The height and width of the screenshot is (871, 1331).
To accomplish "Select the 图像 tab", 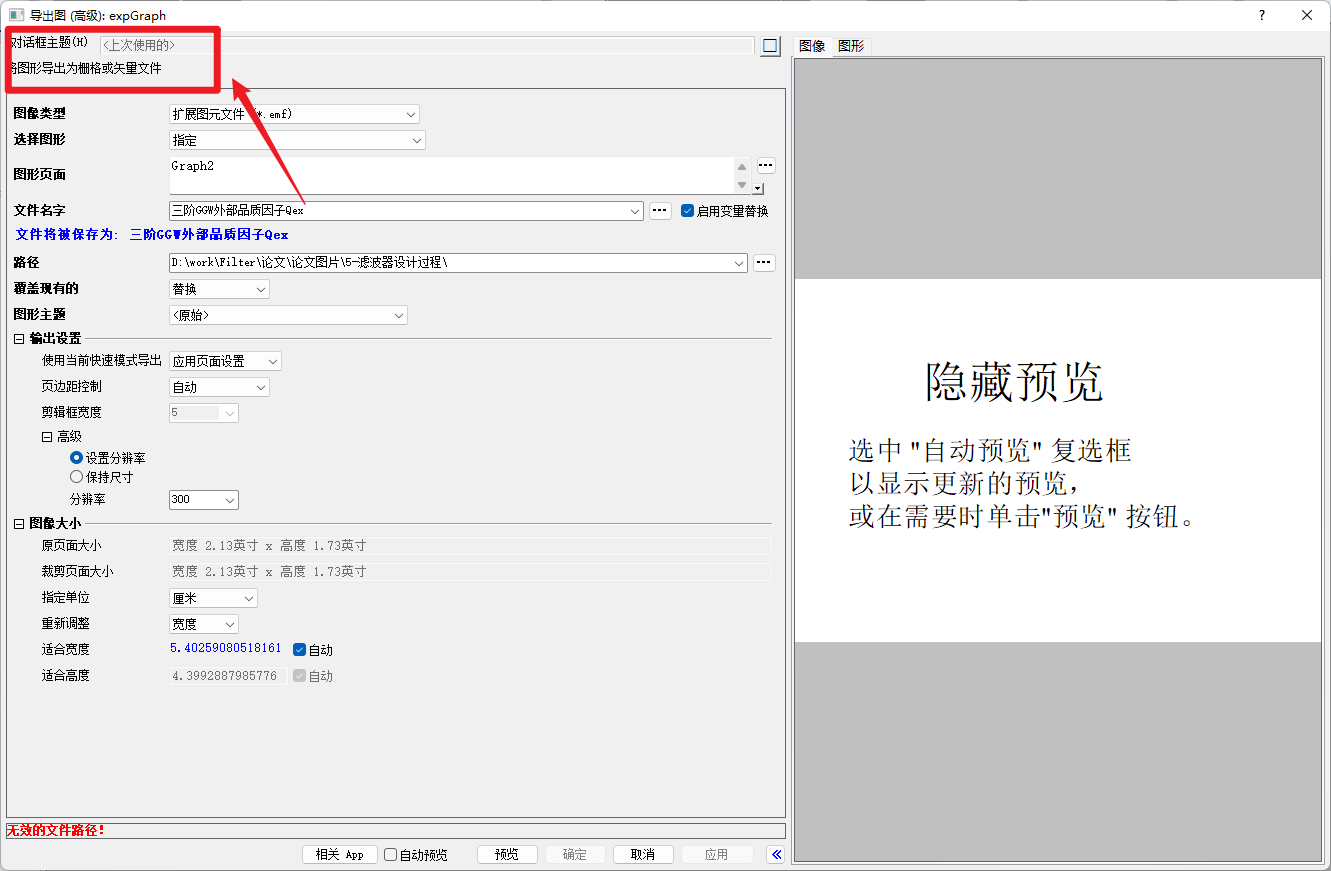I will click(x=814, y=46).
